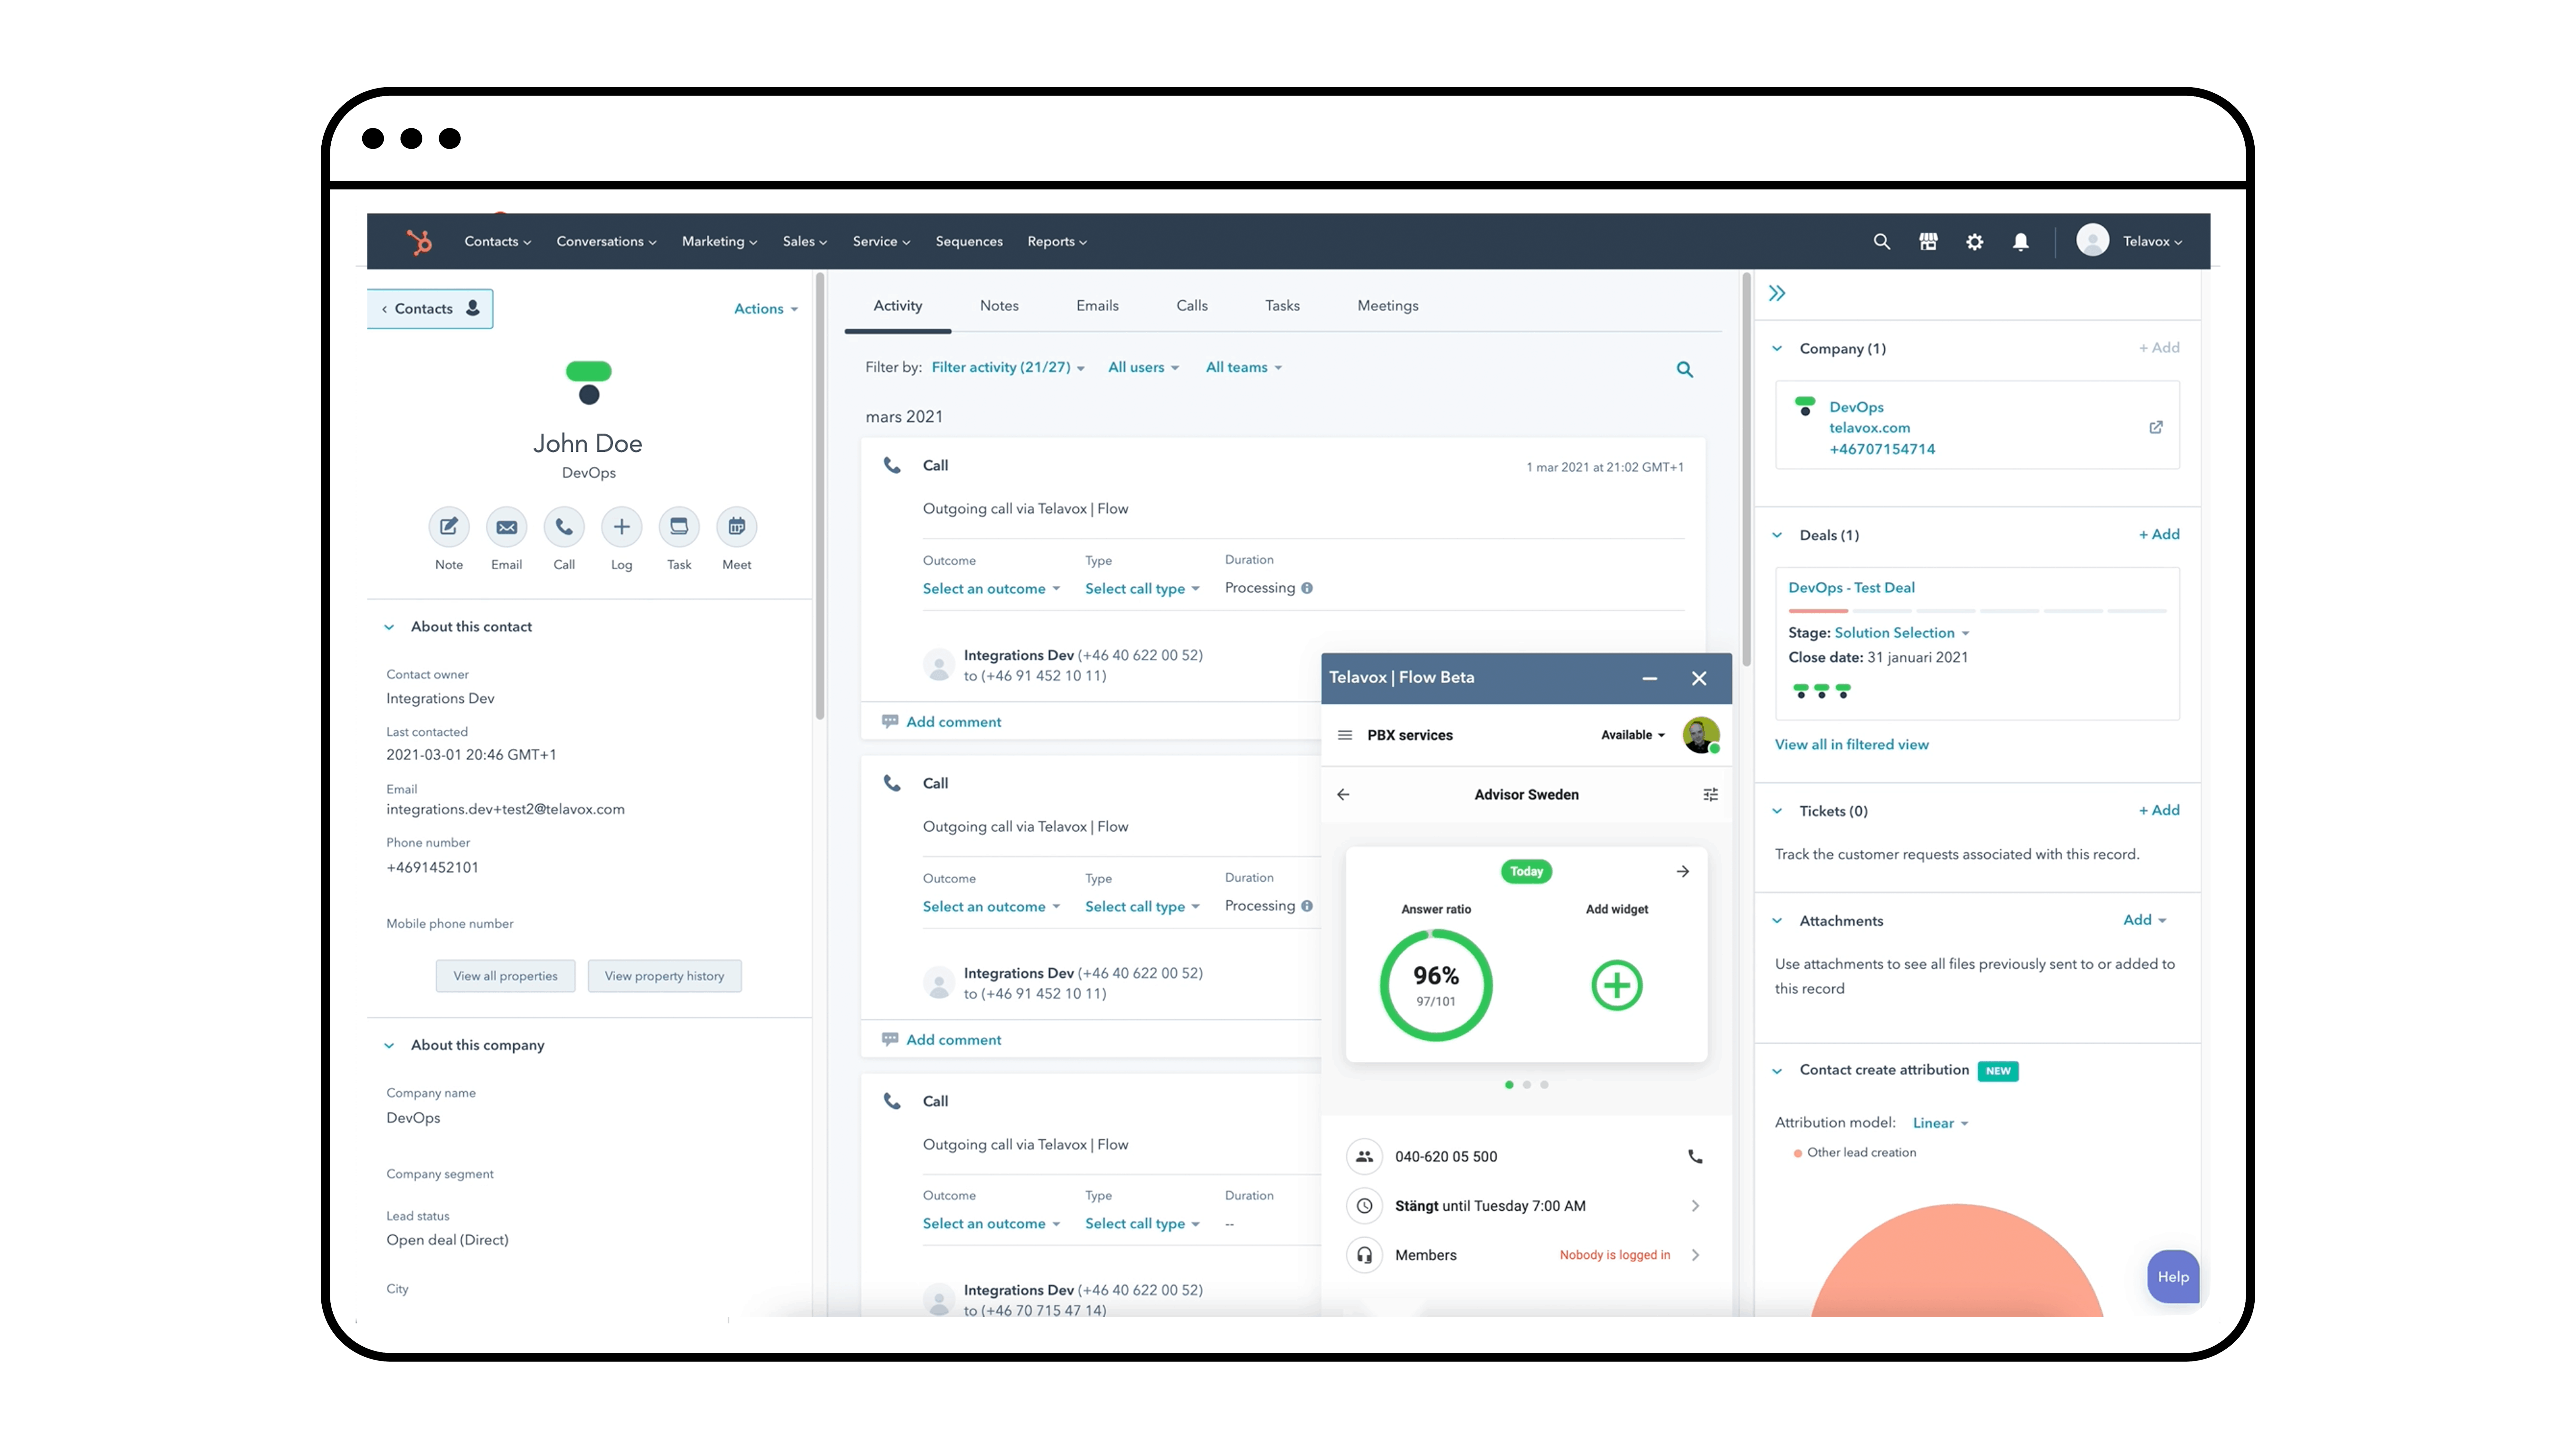Click View all properties button
Viewport: 2576px width, 1449px height.
505,976
